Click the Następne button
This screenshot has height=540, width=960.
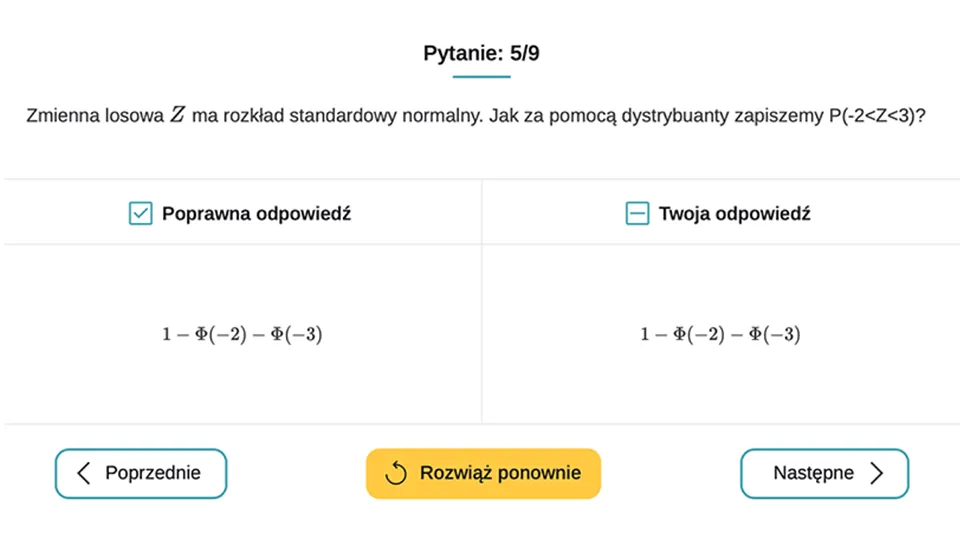(x=824, y=473)
